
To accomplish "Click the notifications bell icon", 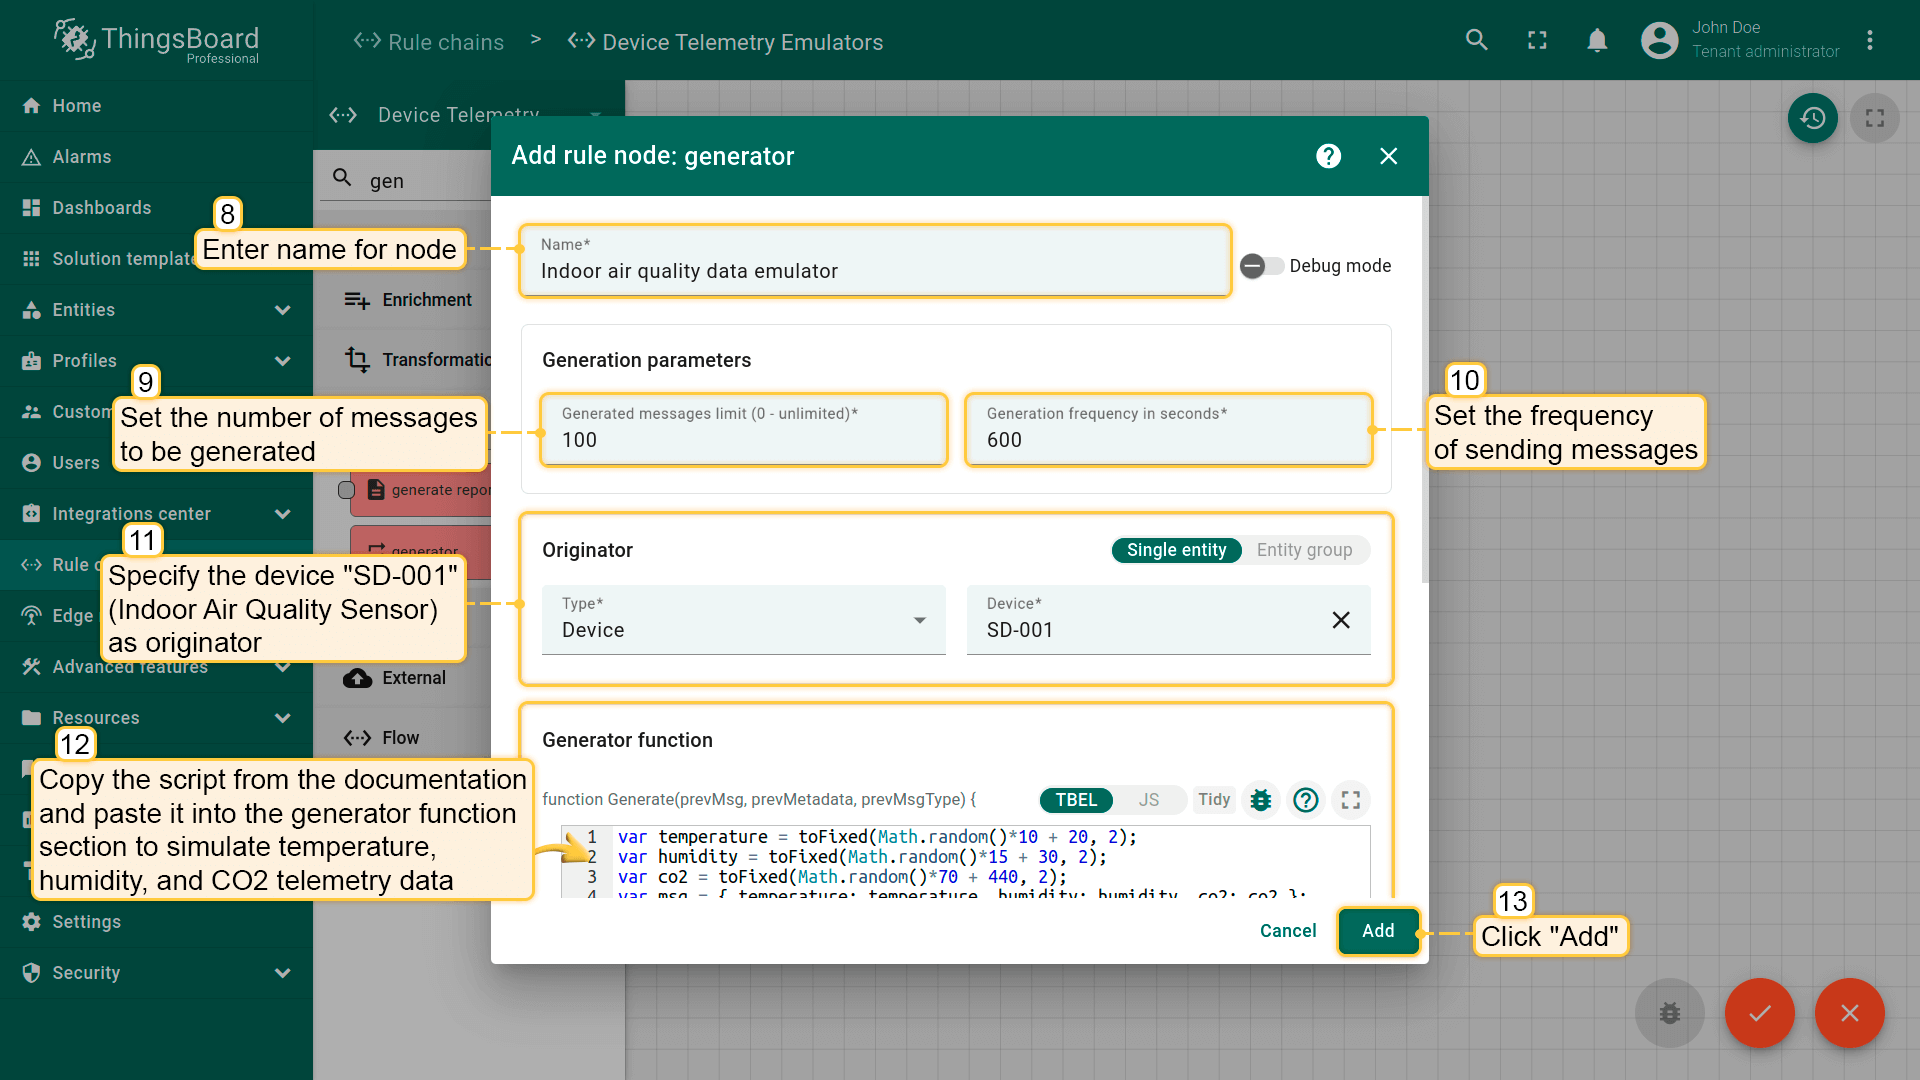I will point(1597,40).
